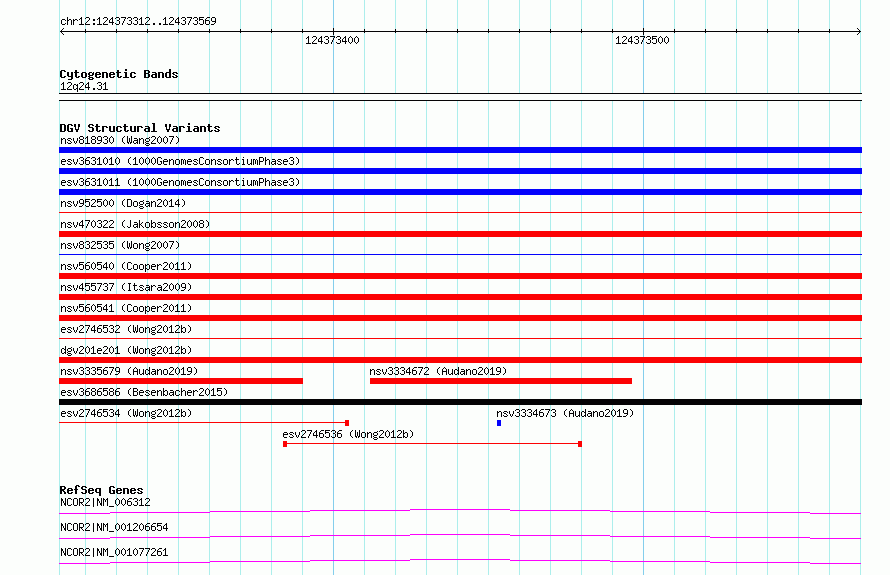Click the nsv952500 (Dogan2014) label
Screen dimensions: 890x575
pos(123,203)
